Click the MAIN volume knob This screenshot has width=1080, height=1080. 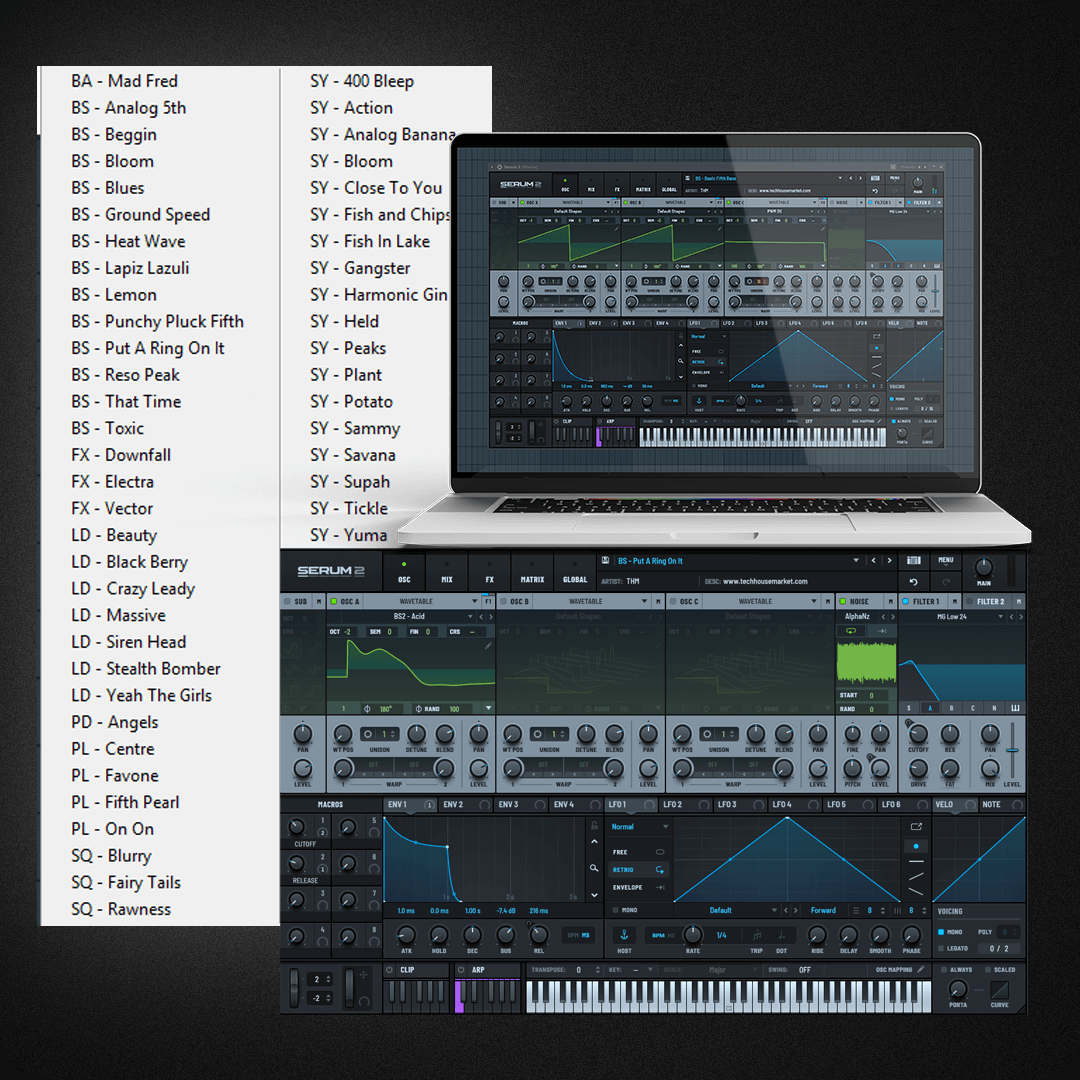(x=983, y=568)
